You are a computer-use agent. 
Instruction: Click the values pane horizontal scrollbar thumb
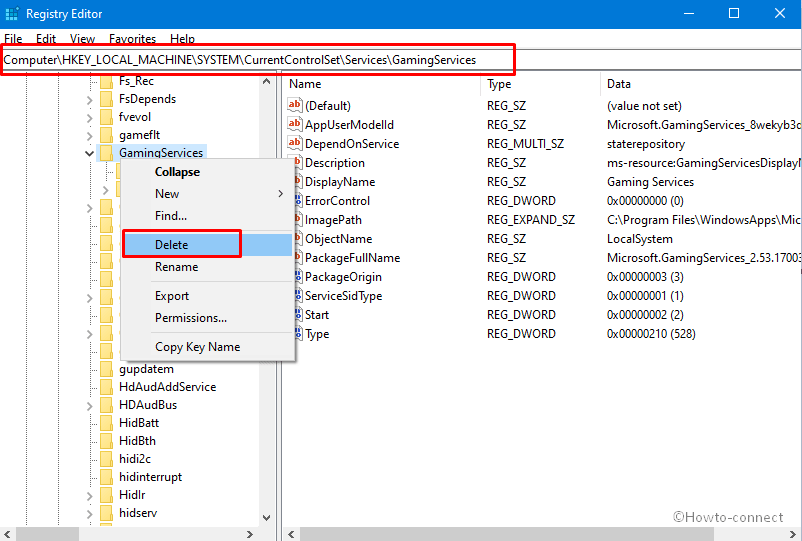click(x=506, y=534)
